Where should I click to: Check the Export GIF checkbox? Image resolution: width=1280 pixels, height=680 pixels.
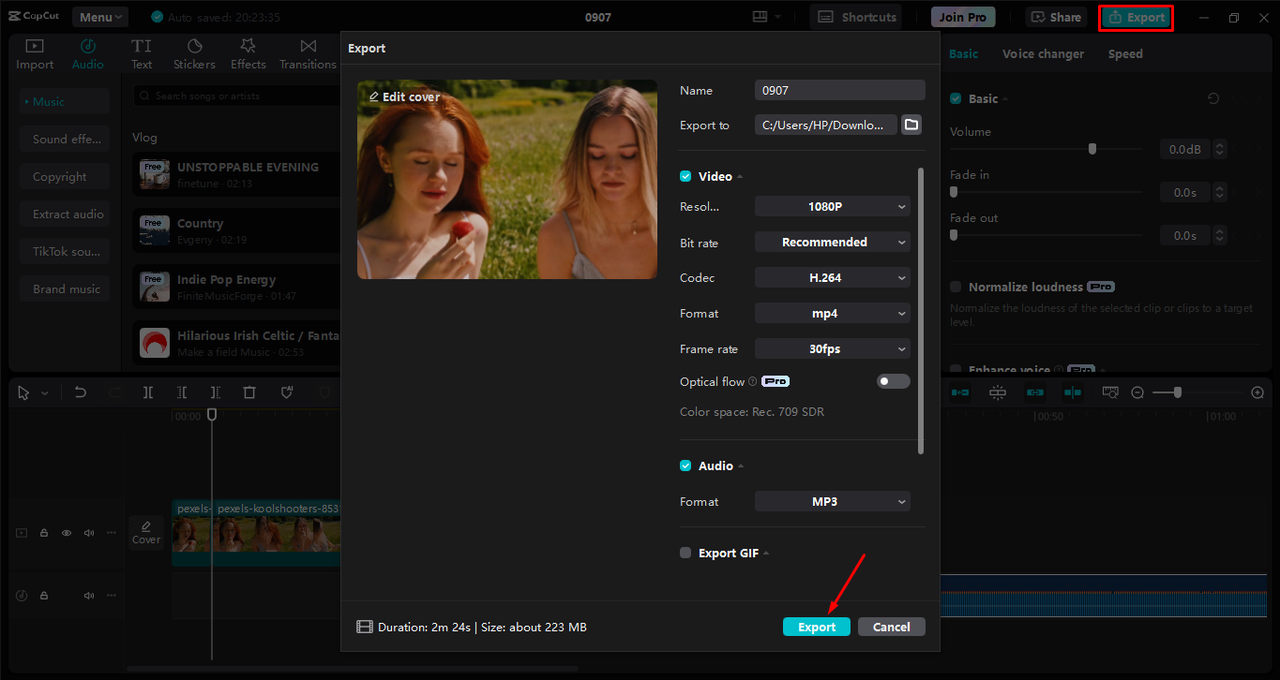tap(686, 553)
